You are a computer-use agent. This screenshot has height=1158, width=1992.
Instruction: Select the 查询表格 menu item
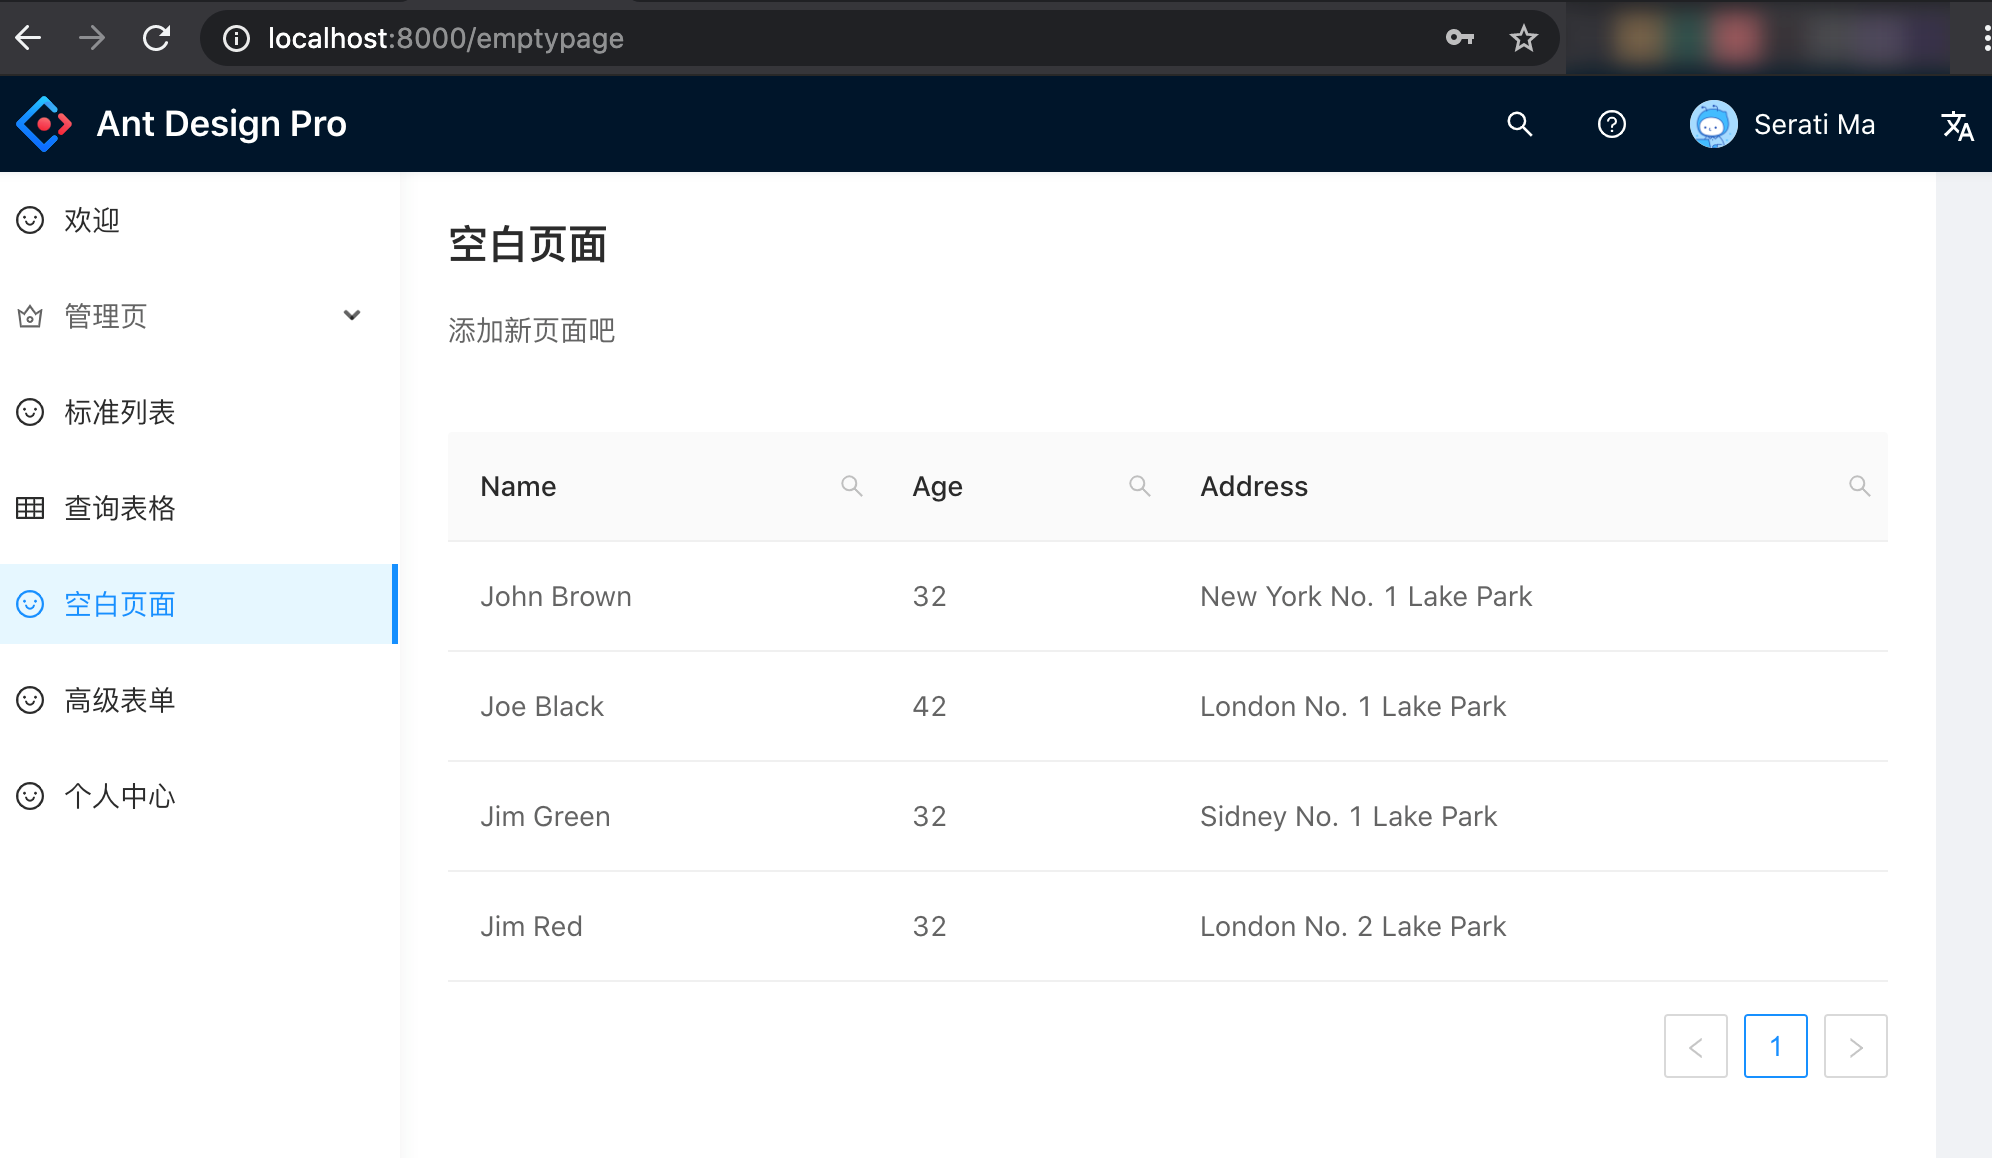point(120,508)
